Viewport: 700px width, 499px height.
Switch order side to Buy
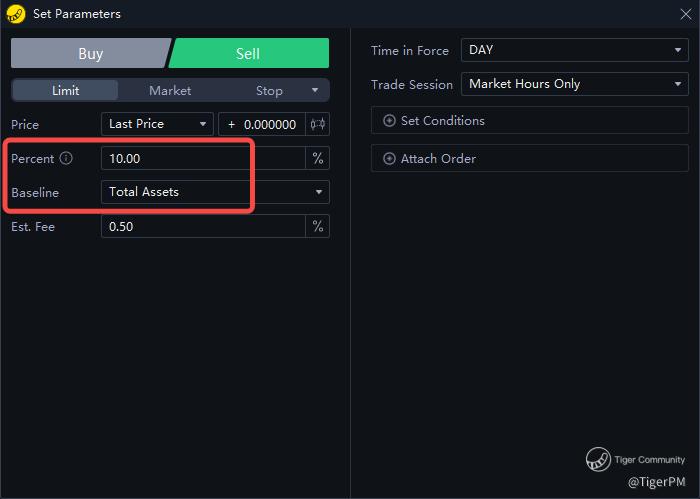[x=90, y=54]
